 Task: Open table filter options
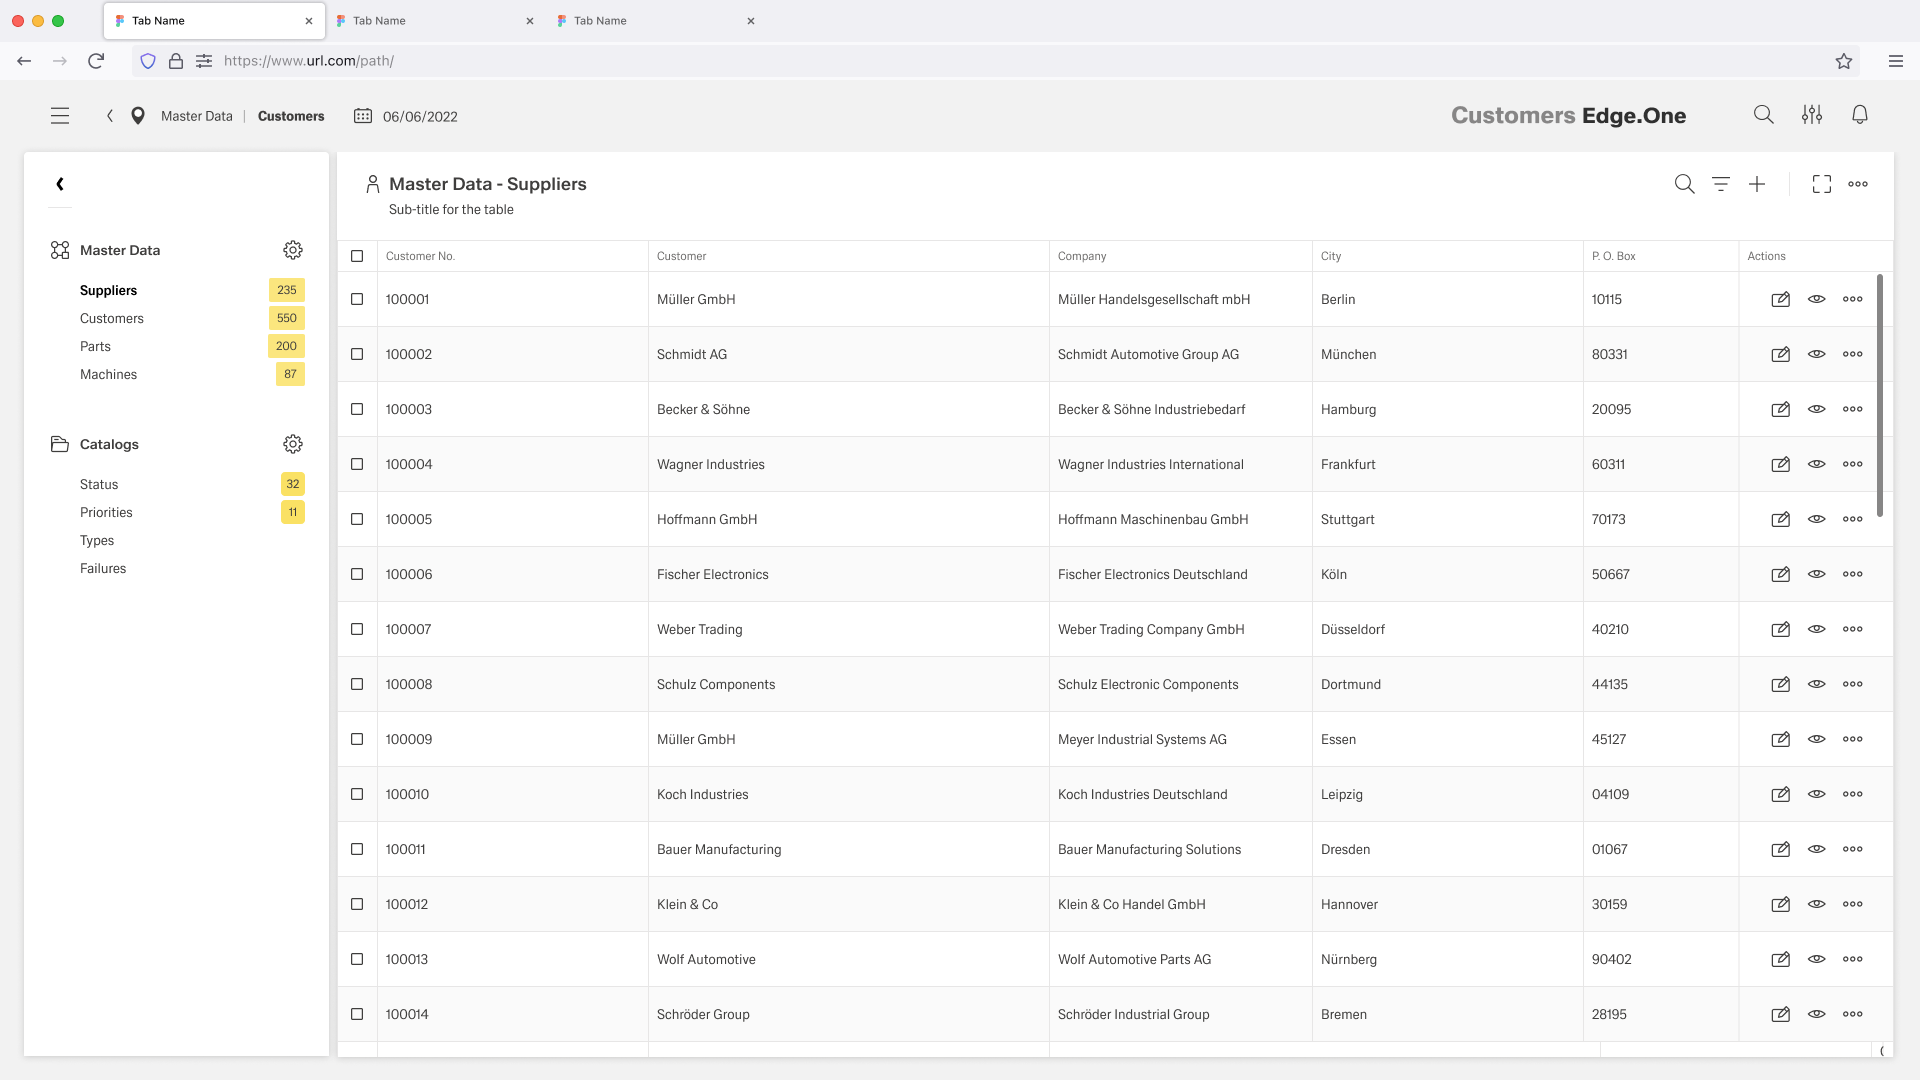(x=1721, y=184)
